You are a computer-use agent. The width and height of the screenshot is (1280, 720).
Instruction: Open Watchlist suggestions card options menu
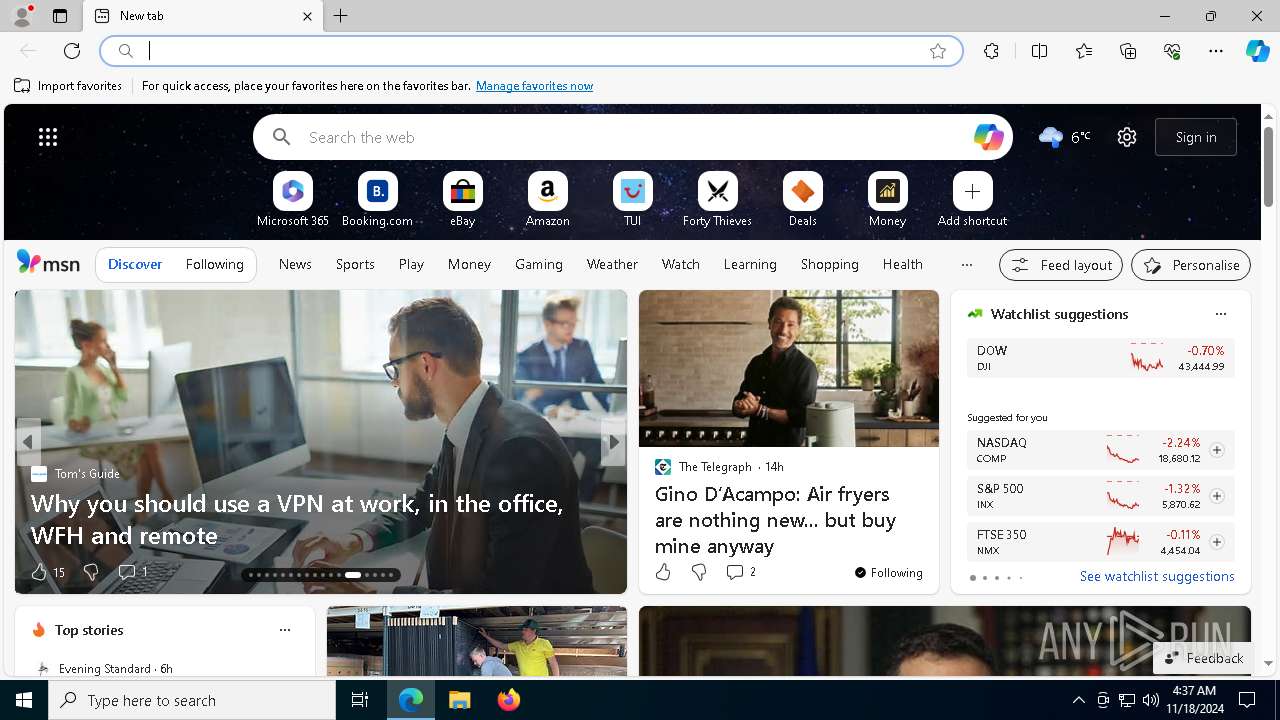coord(1220,314)
